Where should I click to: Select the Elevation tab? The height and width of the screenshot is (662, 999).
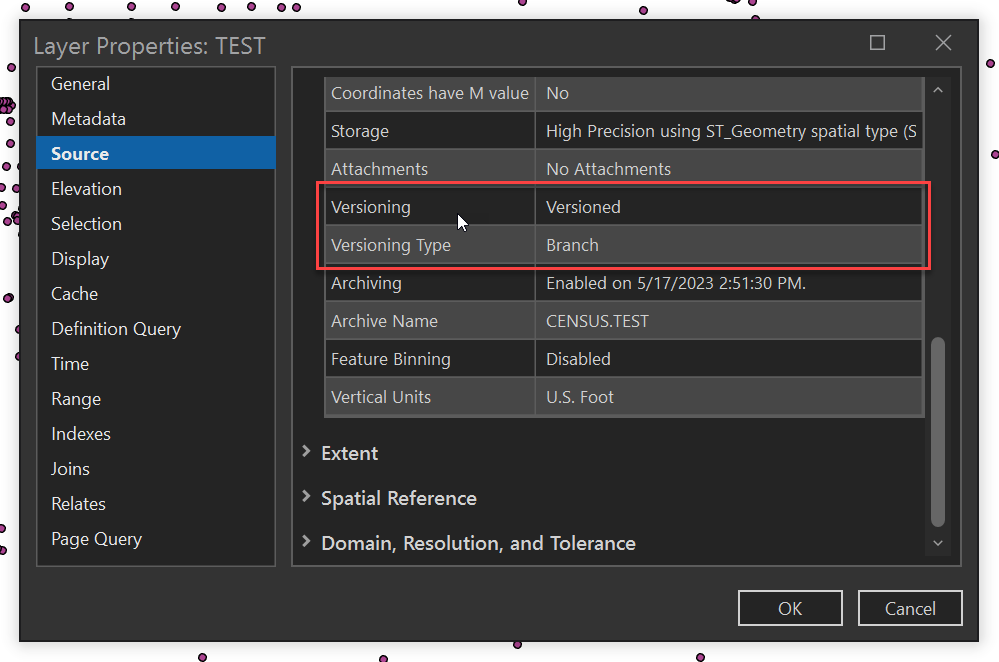[x=87, y=189]
